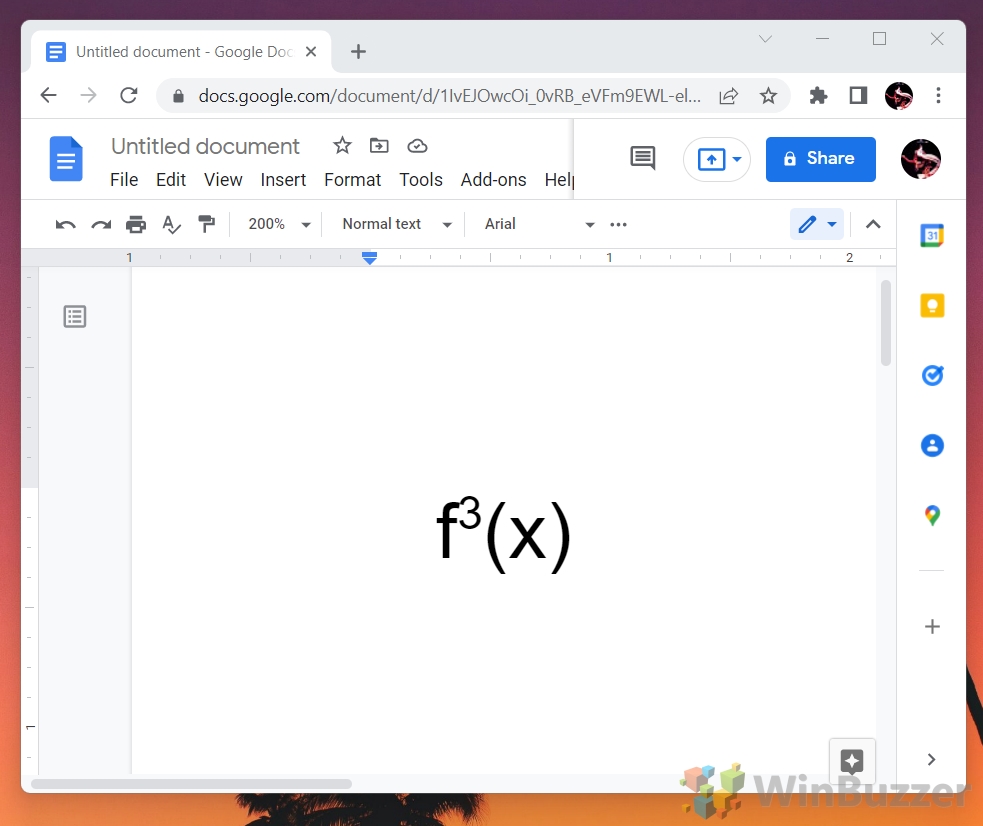Click the docs.google.com address bar
Image resolution: width=983 pixels, height=826 pixels.
(449, 95)
